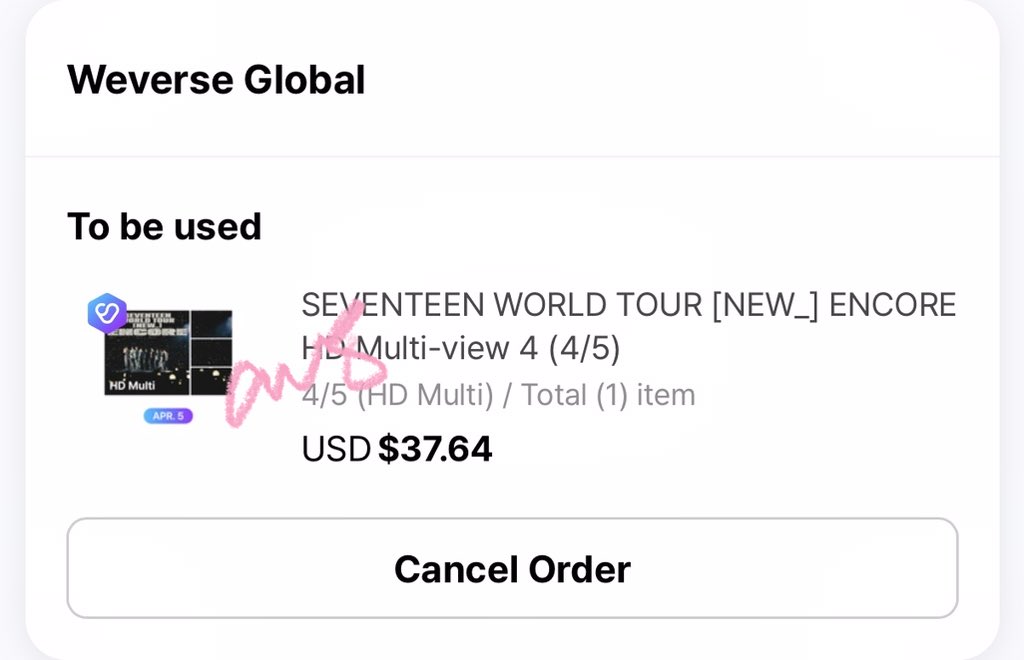Image resolution: width=1024 pixels, height=660 pixels.
Task: Click the group photo in thumbnail
Action: pyautogui.click(x=147, y=360)
